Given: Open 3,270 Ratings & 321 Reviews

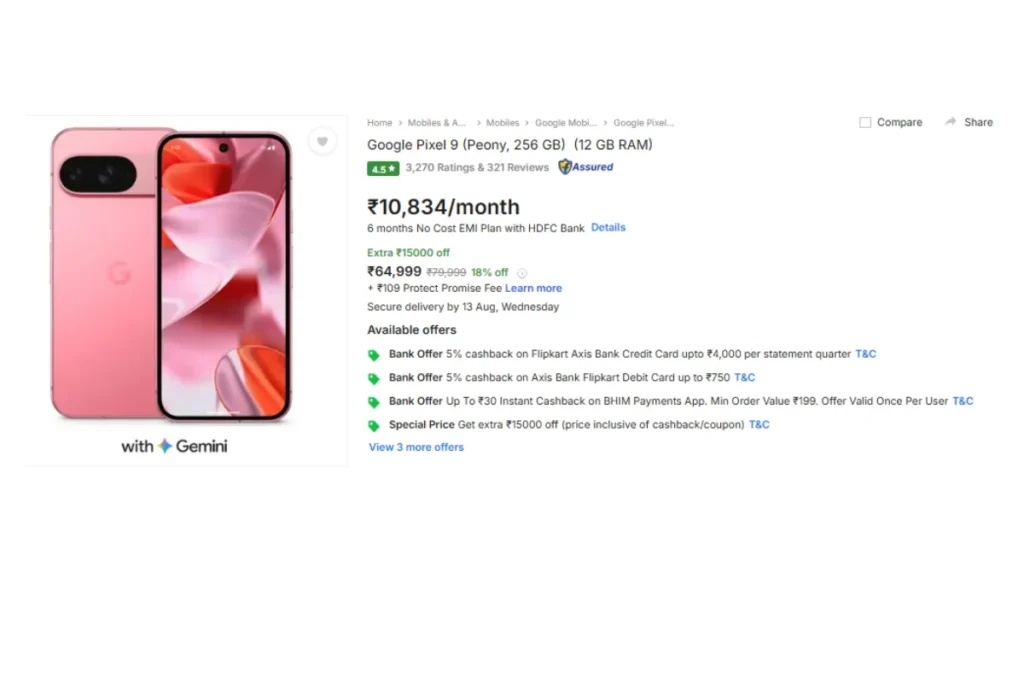Looking at the screenshot, I should pos(477,168).
